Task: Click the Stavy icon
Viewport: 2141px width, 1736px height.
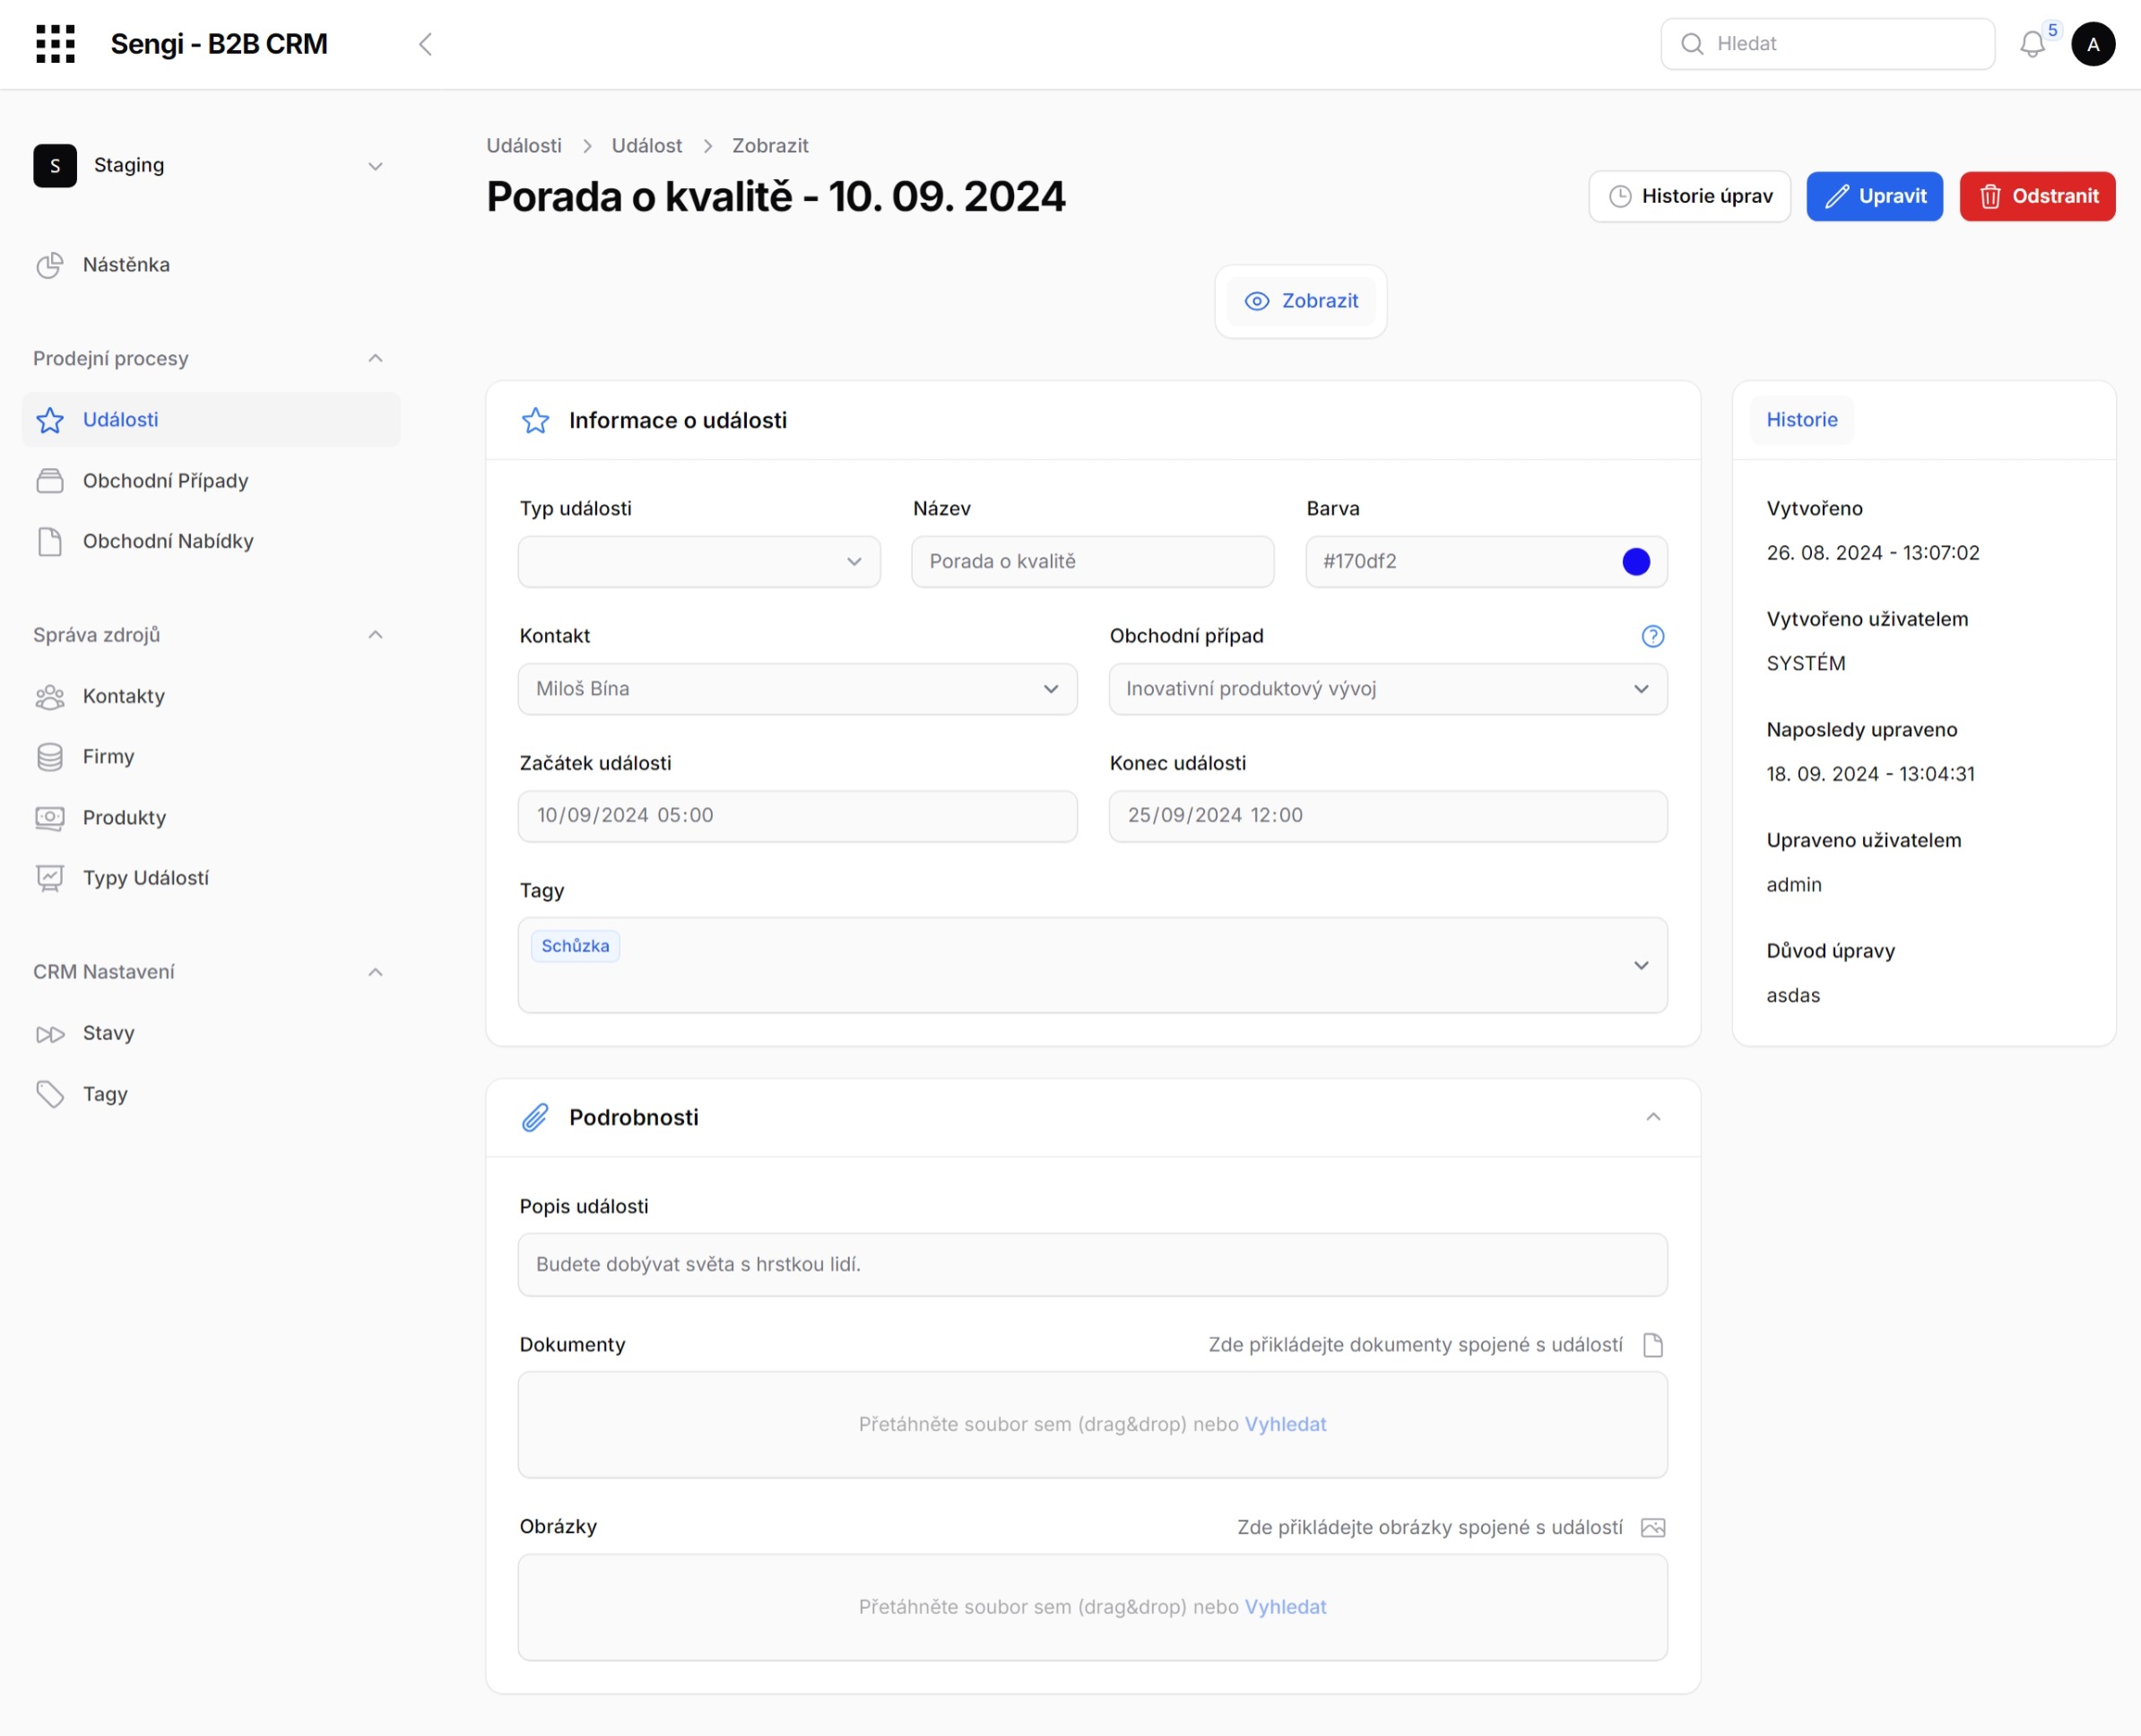Action: 50,1034
